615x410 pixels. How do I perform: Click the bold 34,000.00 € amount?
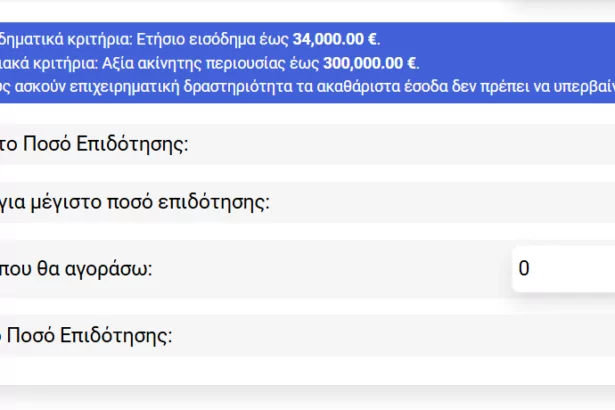(x=336, y=40)
